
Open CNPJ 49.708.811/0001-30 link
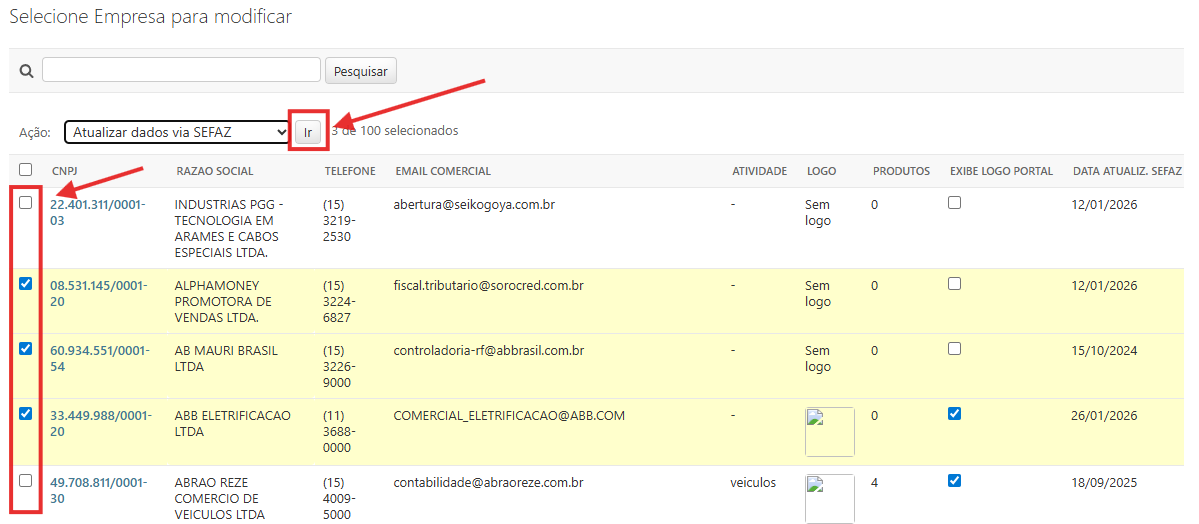point(98,490)
